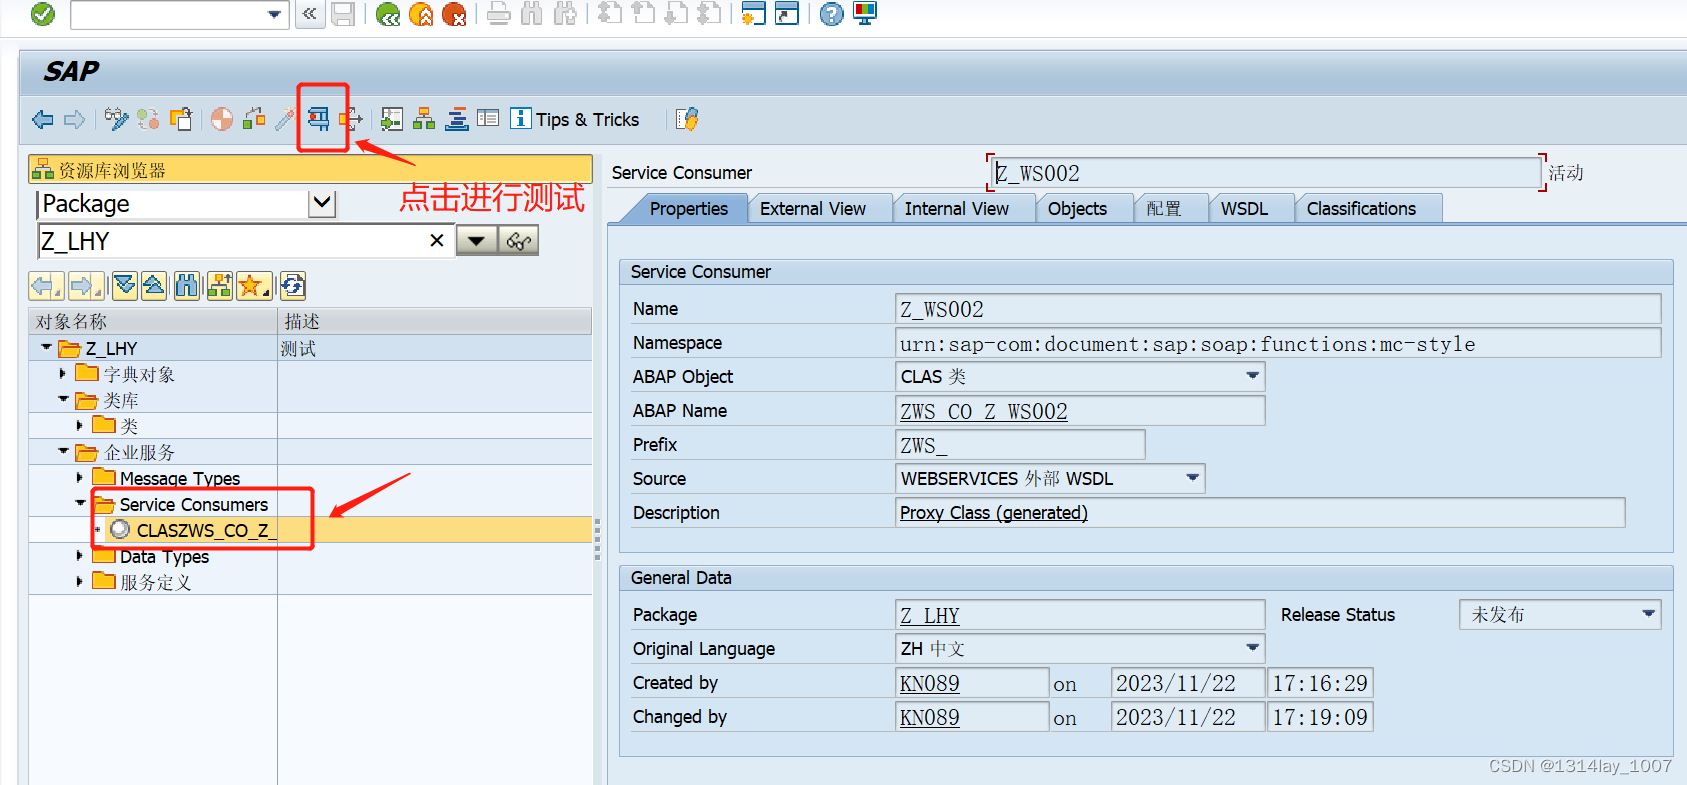This screenshot has width=1687, height=785.
Task: Open the Release Status 未发布 dropdown
Action: point(1648,614)
